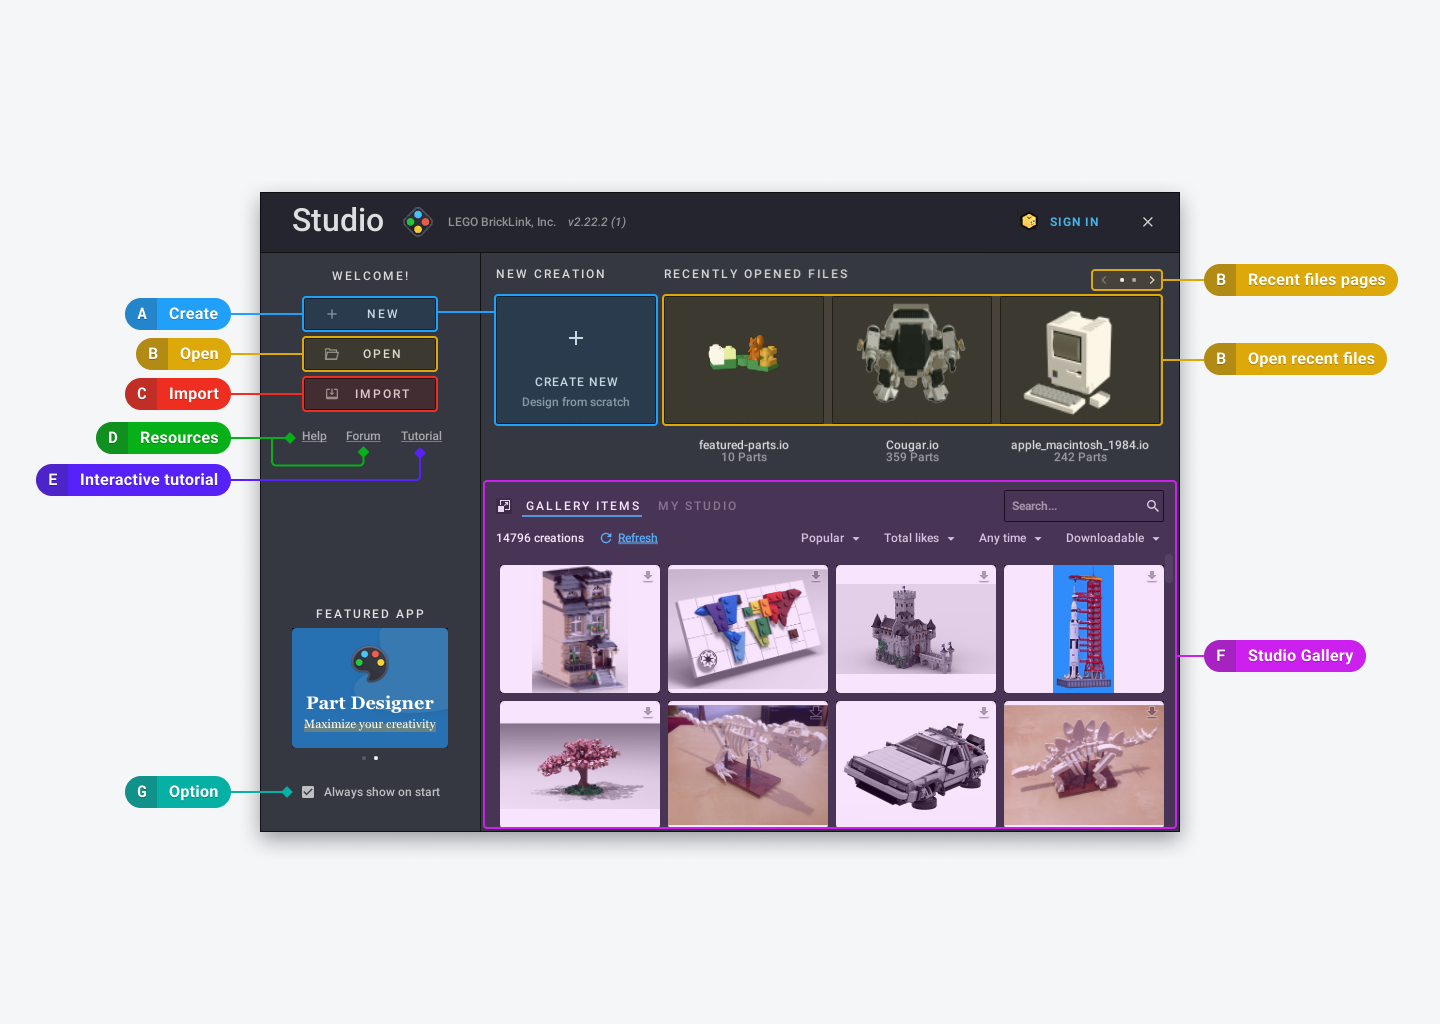The width and height of the screenshot is (1440, 1024).
Task: Expand the Popular sort dropdown
Action: [x=829, y=538]
